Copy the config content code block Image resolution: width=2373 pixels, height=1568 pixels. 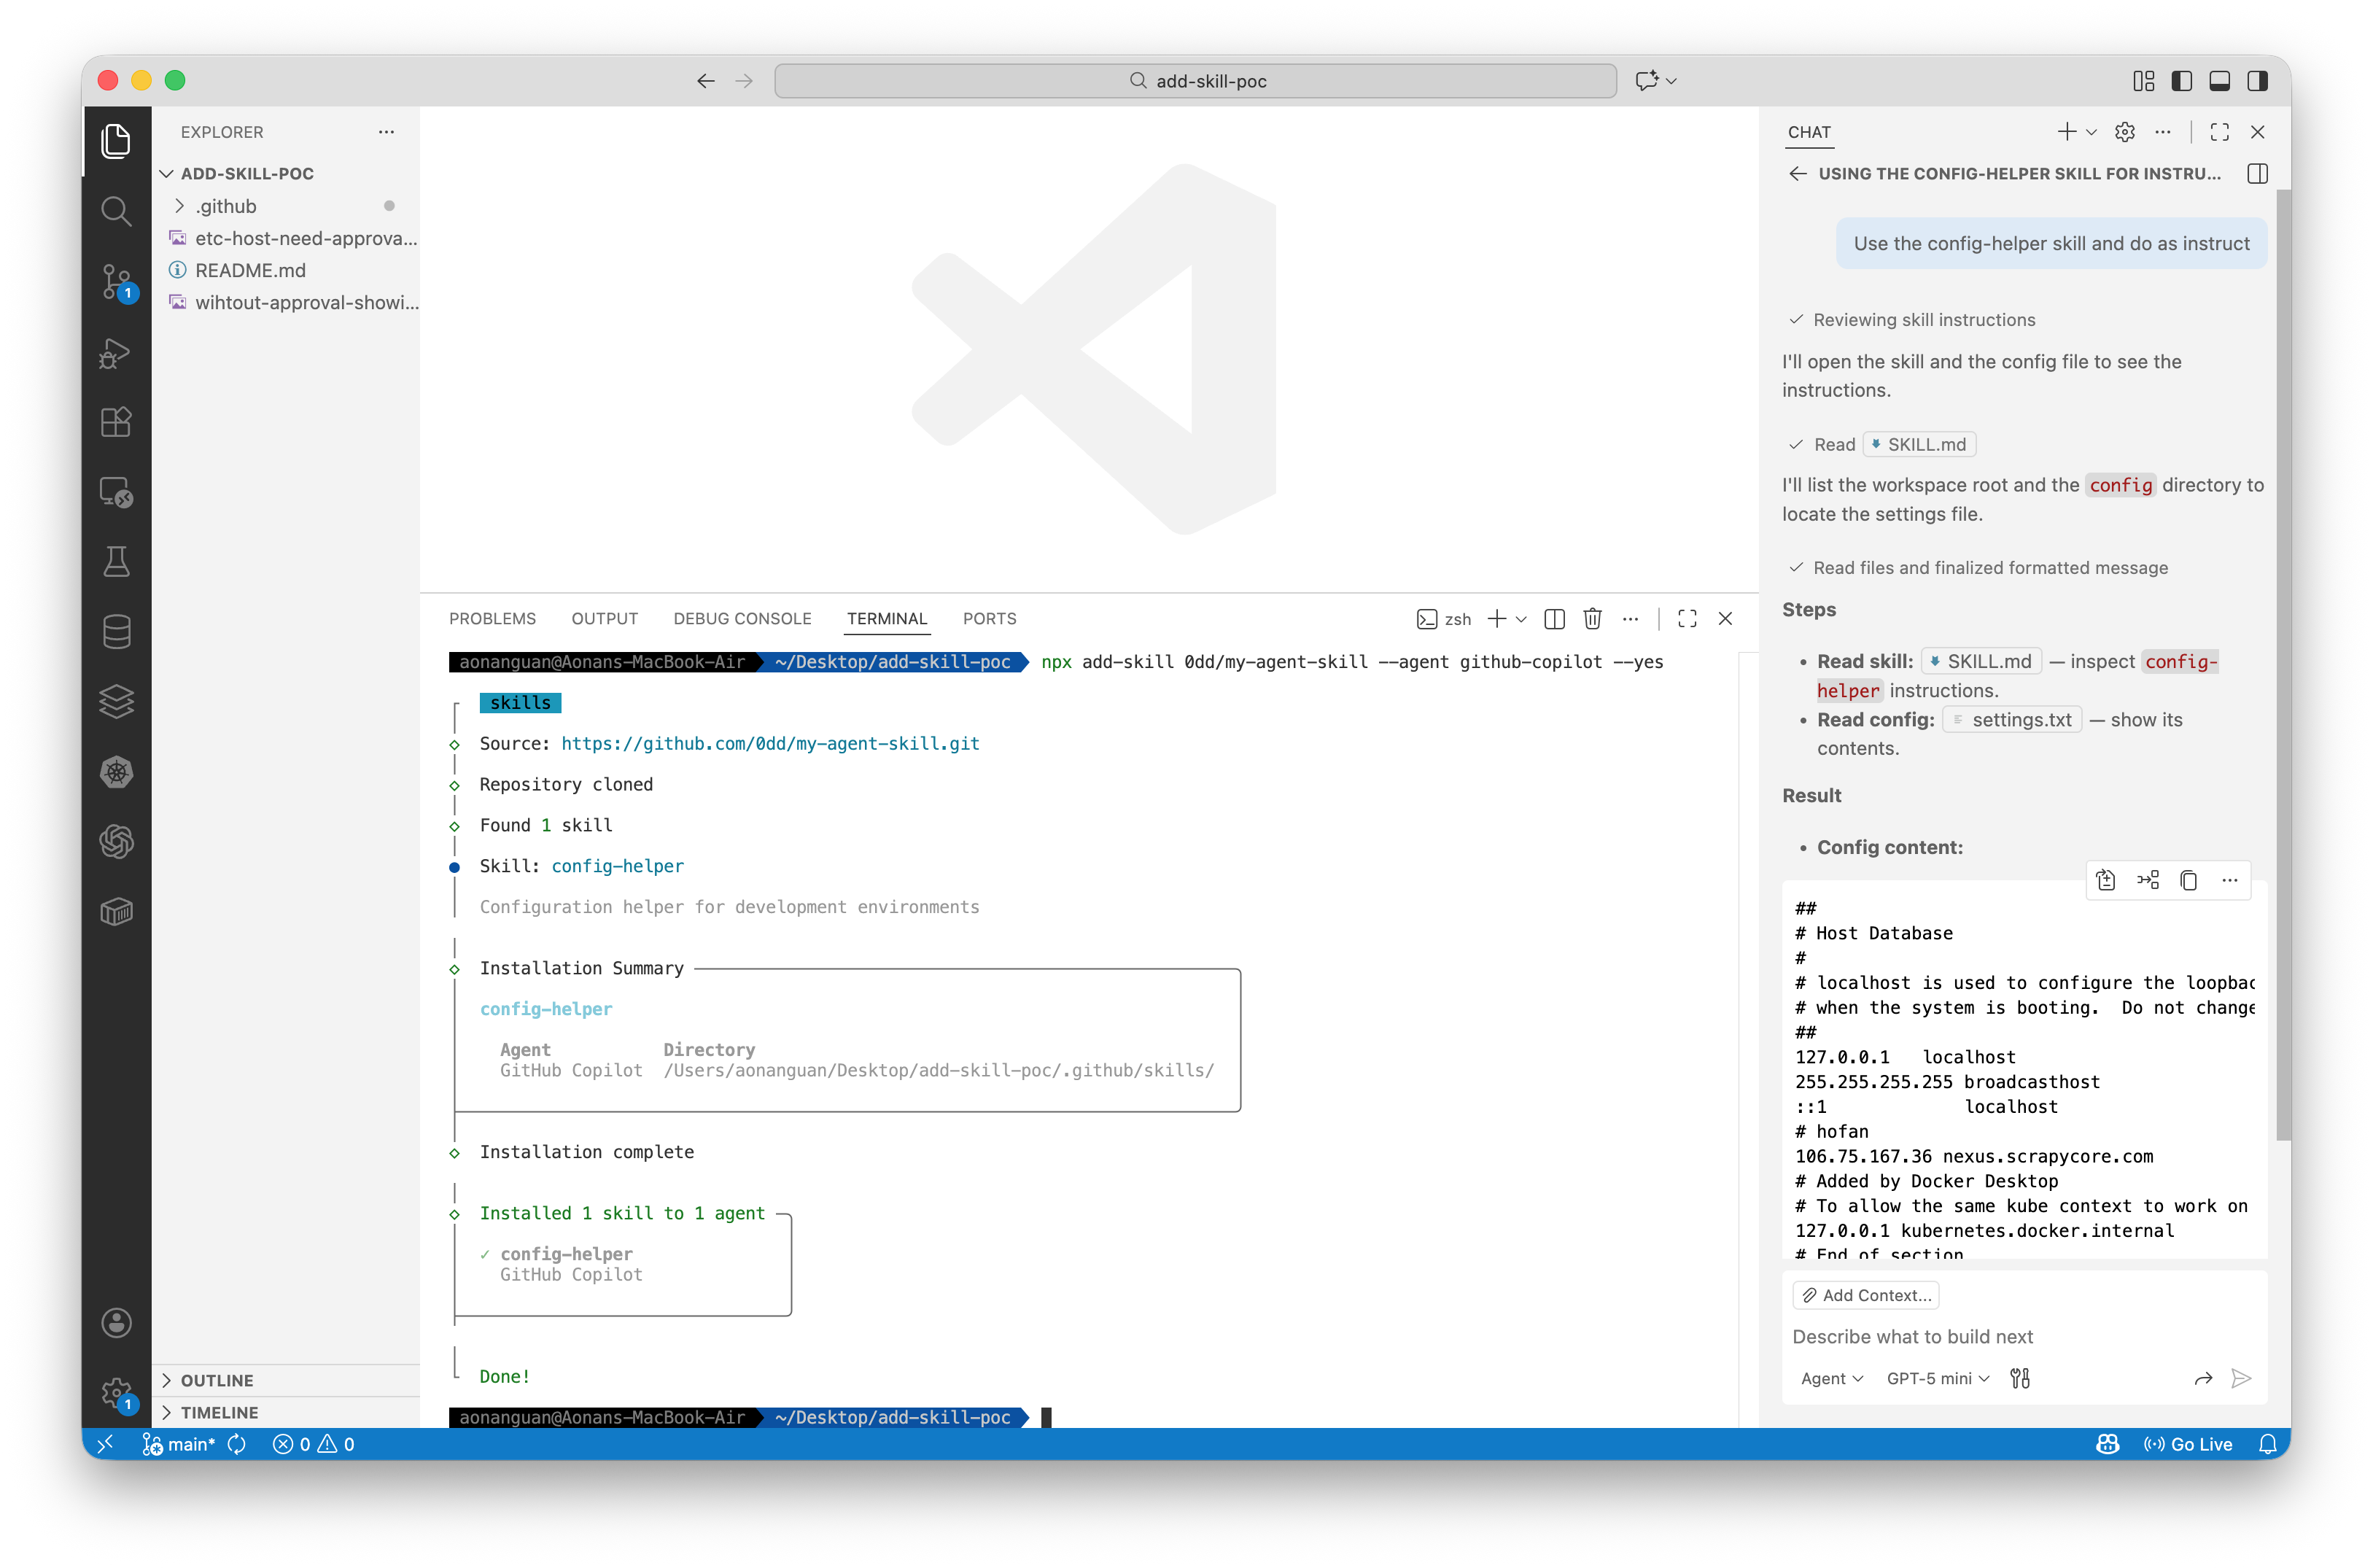(x=2189, y=880)
